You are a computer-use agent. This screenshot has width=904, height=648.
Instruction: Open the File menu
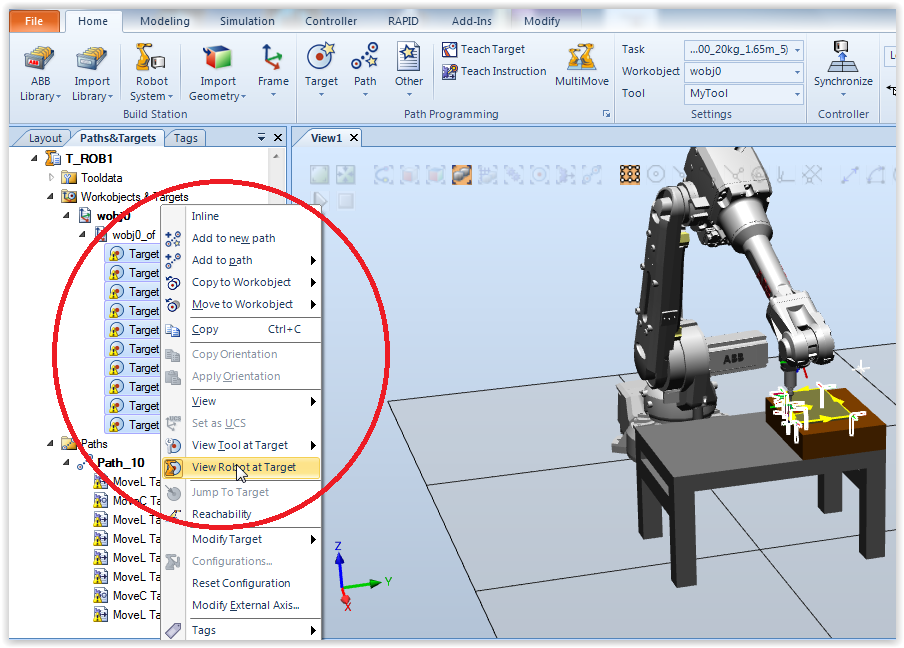(34, 21)
